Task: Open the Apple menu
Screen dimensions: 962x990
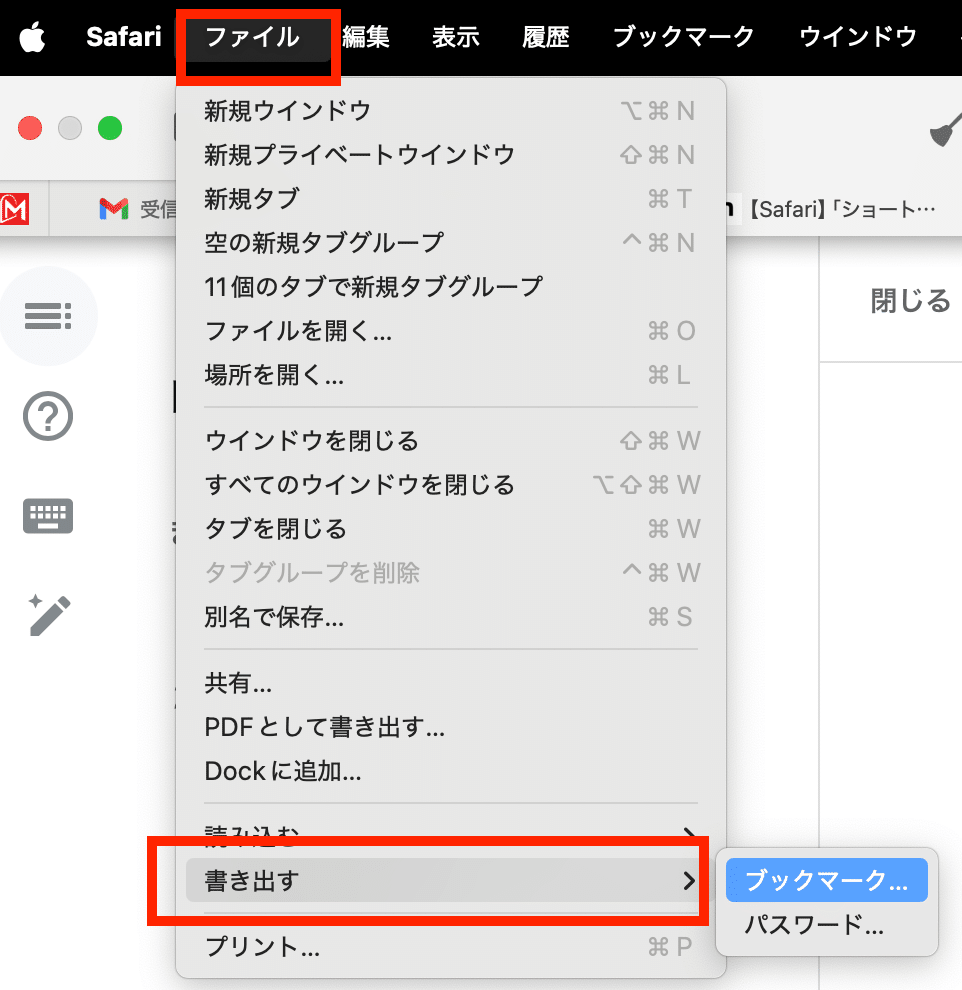Action: coord(32,37)
